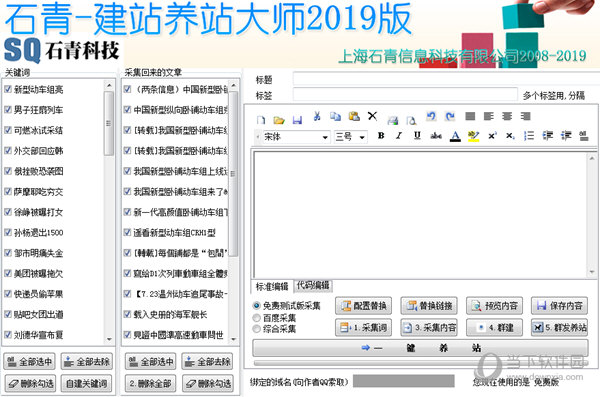
Task: Switch to 代码编辑 tab
Action: click(313, 286)
